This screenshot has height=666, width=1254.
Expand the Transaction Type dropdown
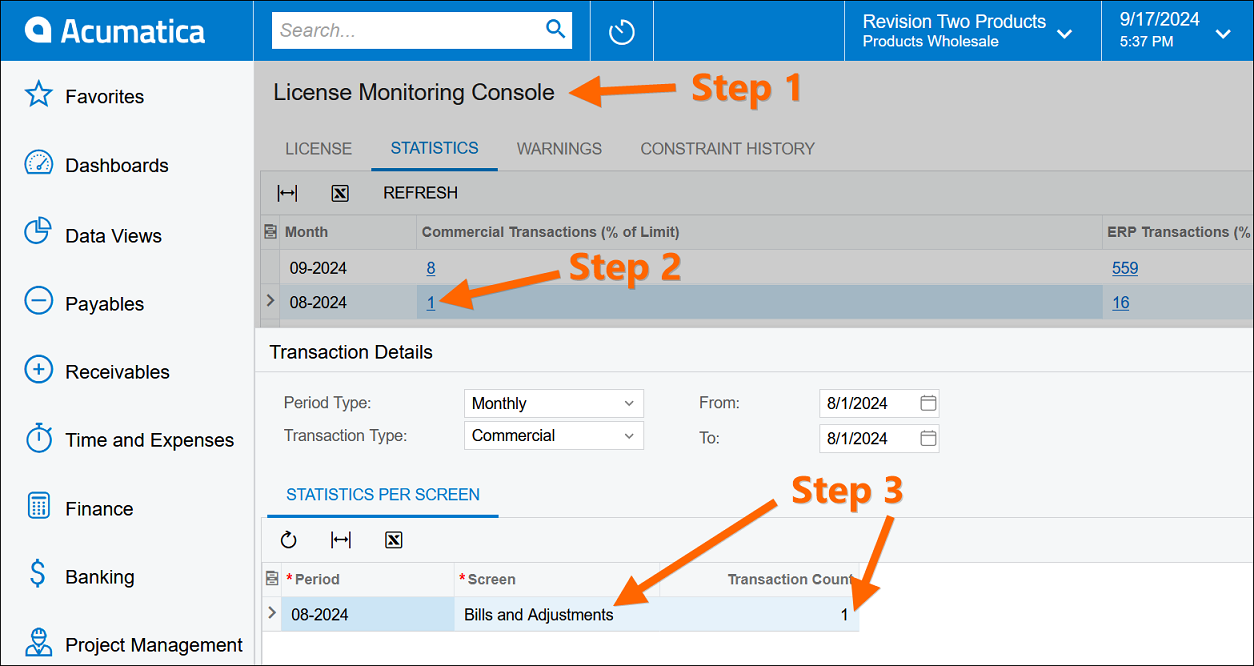629,436
